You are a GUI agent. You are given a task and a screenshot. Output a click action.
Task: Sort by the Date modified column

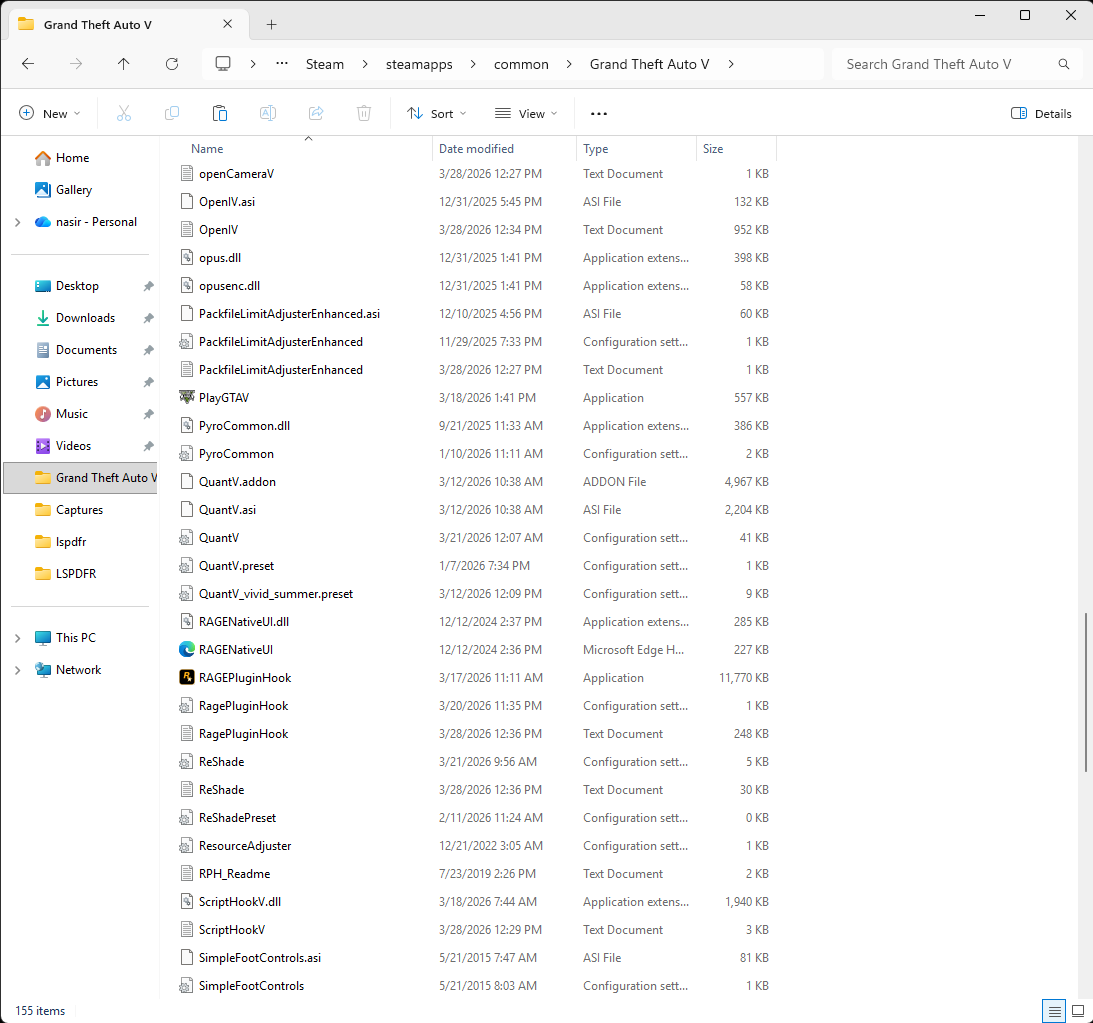476,149
